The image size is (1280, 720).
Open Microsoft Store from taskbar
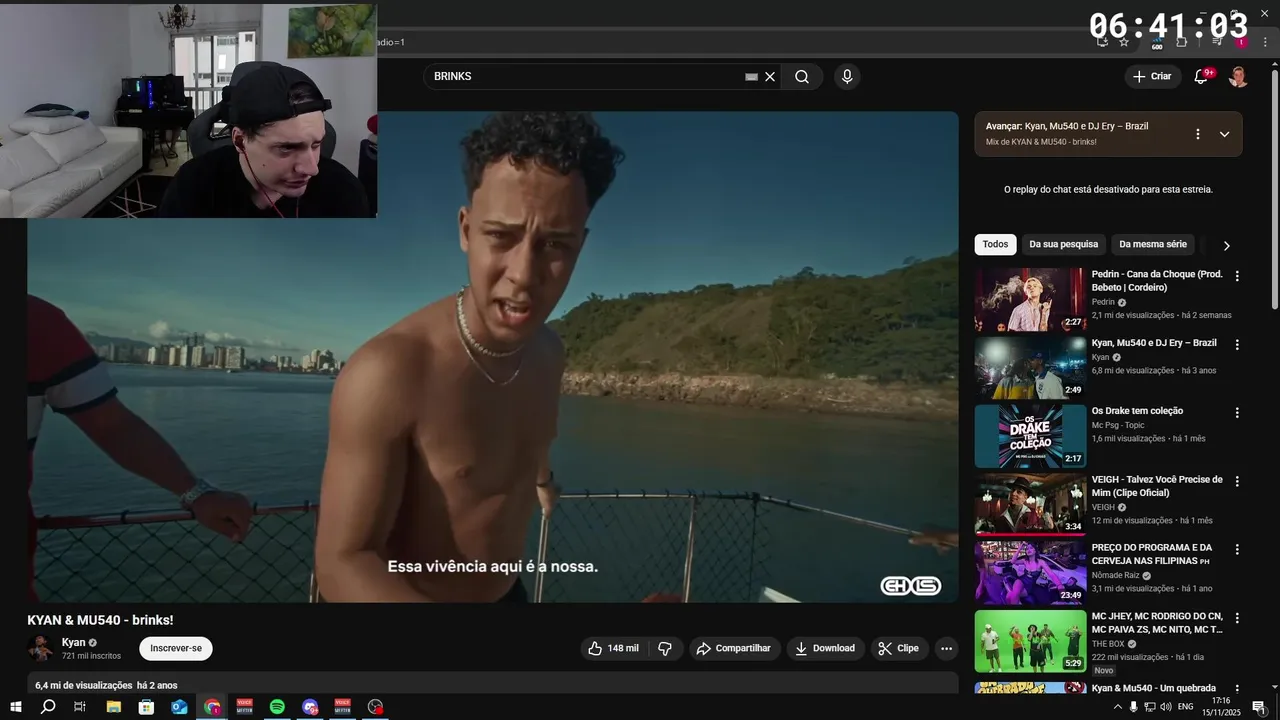tap(146, 707)
